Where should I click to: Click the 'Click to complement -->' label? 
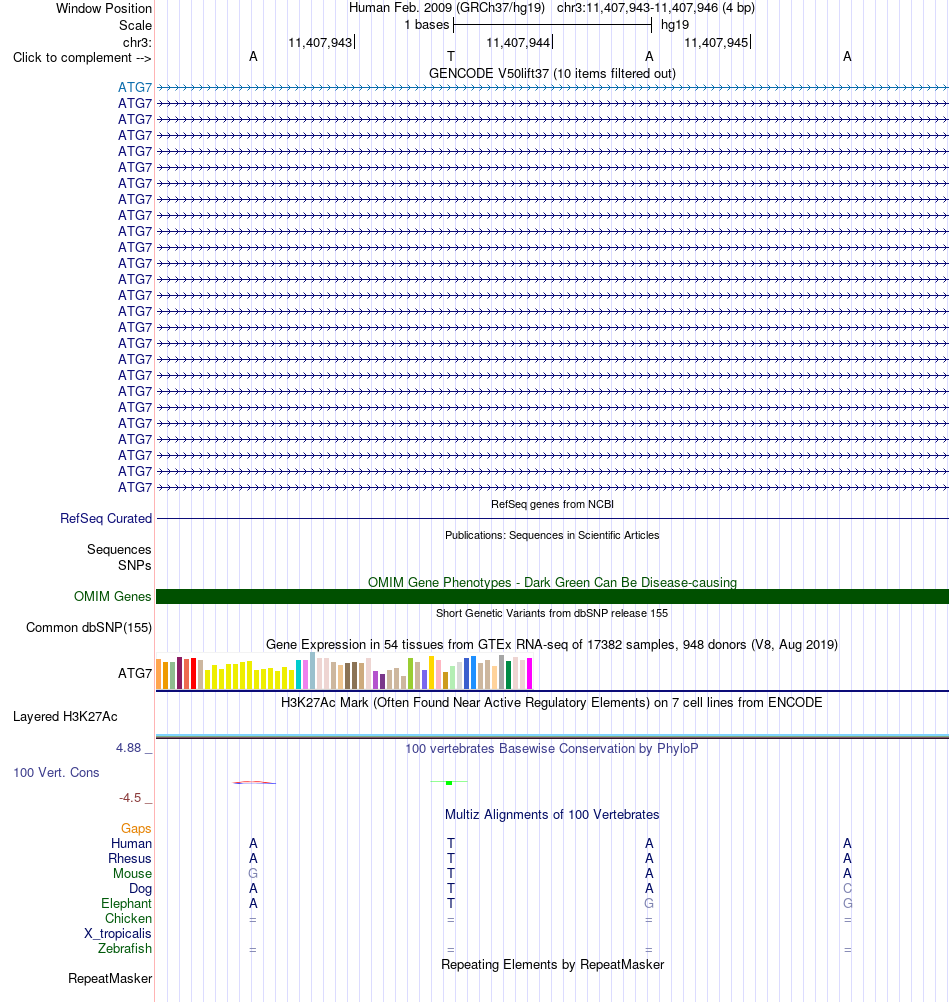point(82,58)
